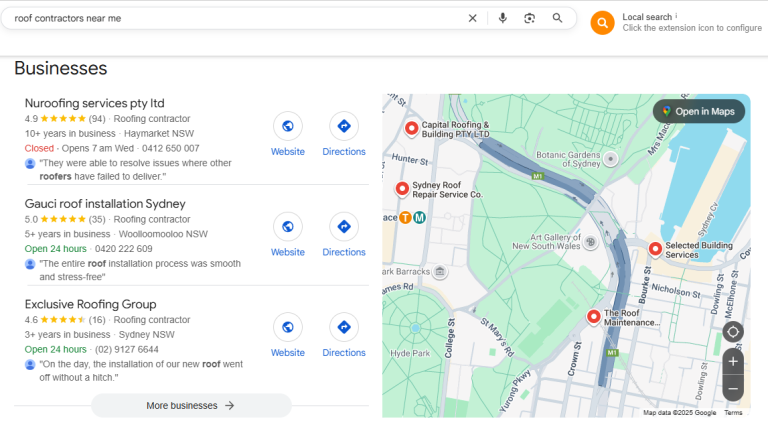Screen dimensions: 768x437
Task: Clear the search query text
Action: 473,18
